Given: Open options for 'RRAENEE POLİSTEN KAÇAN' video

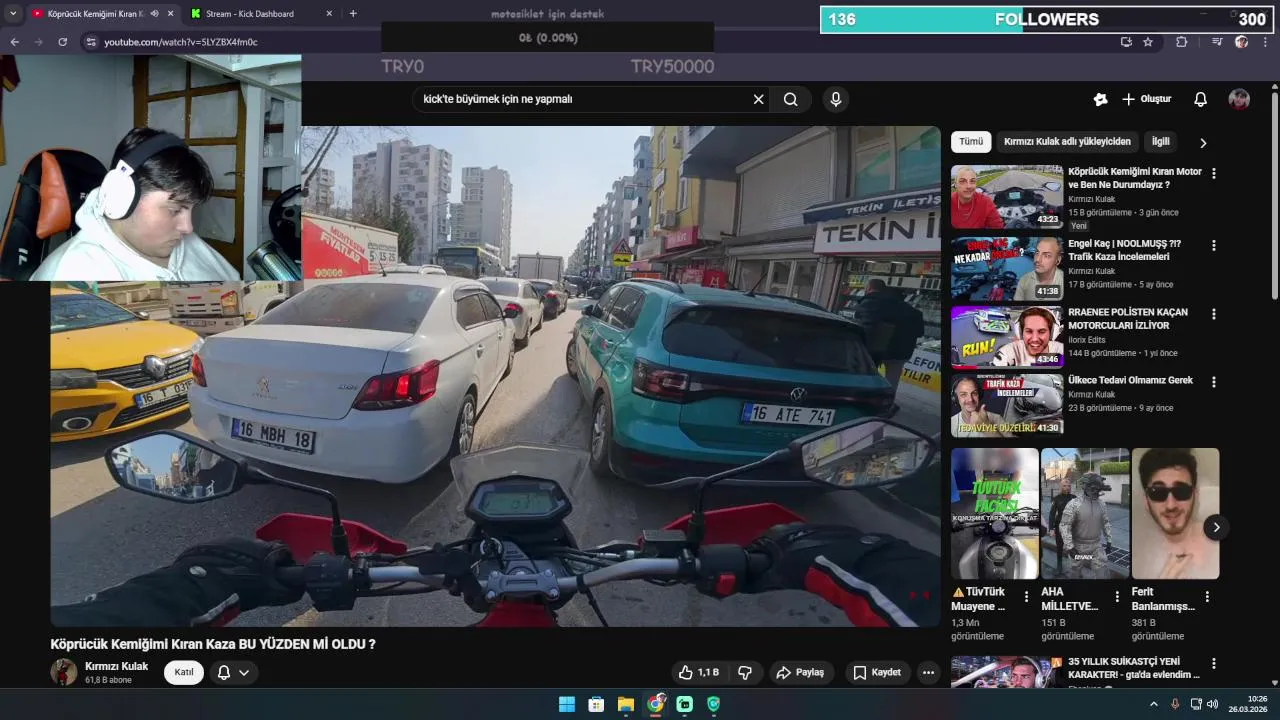Looking at the screenshot, I should tap(1214, 314).
